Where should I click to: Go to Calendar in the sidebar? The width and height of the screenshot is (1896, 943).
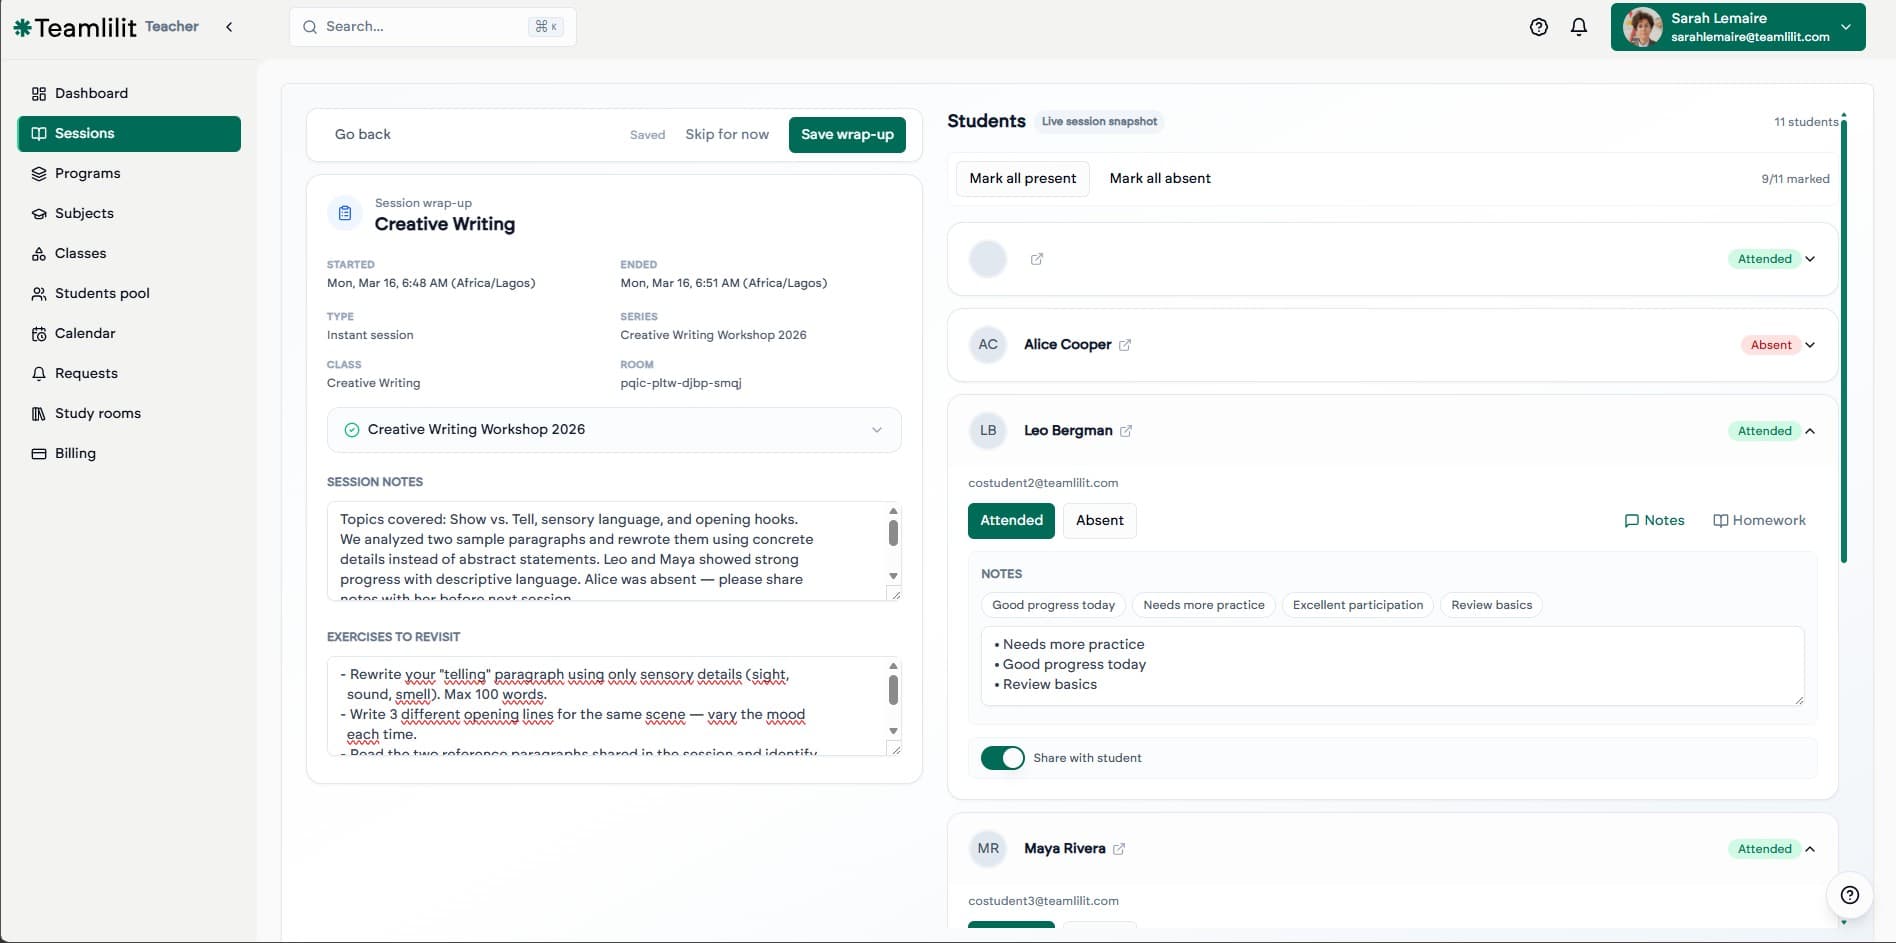[x=85, y=334]
